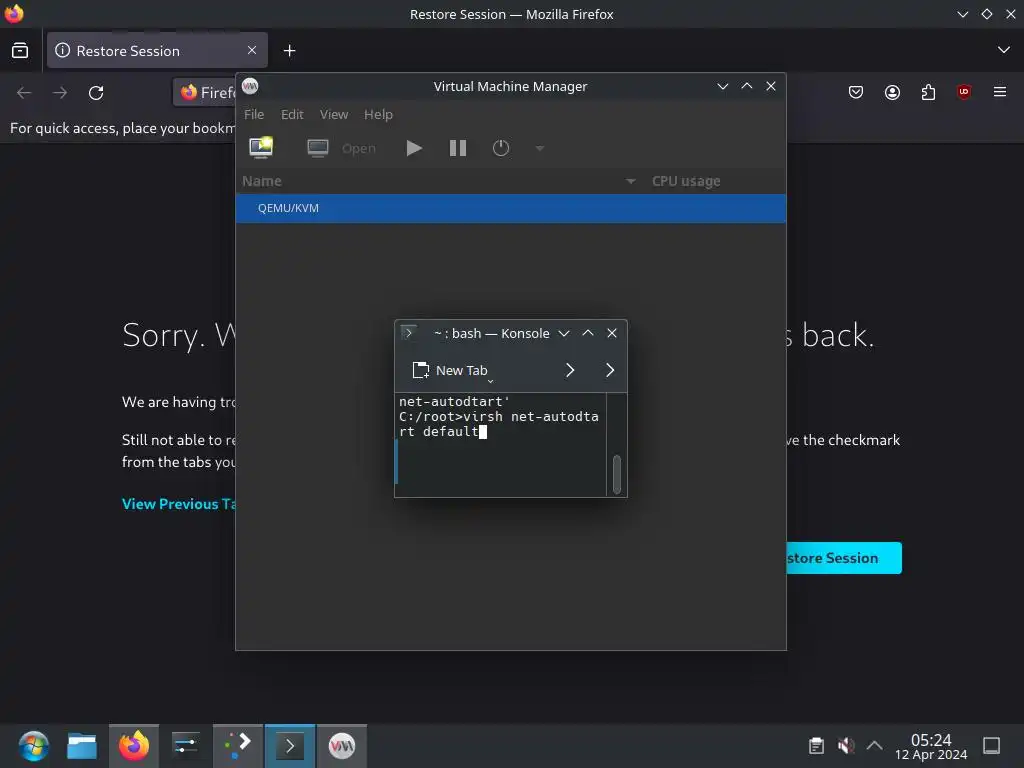
Task: Expand hidden system tray icons
Action: 874,746
